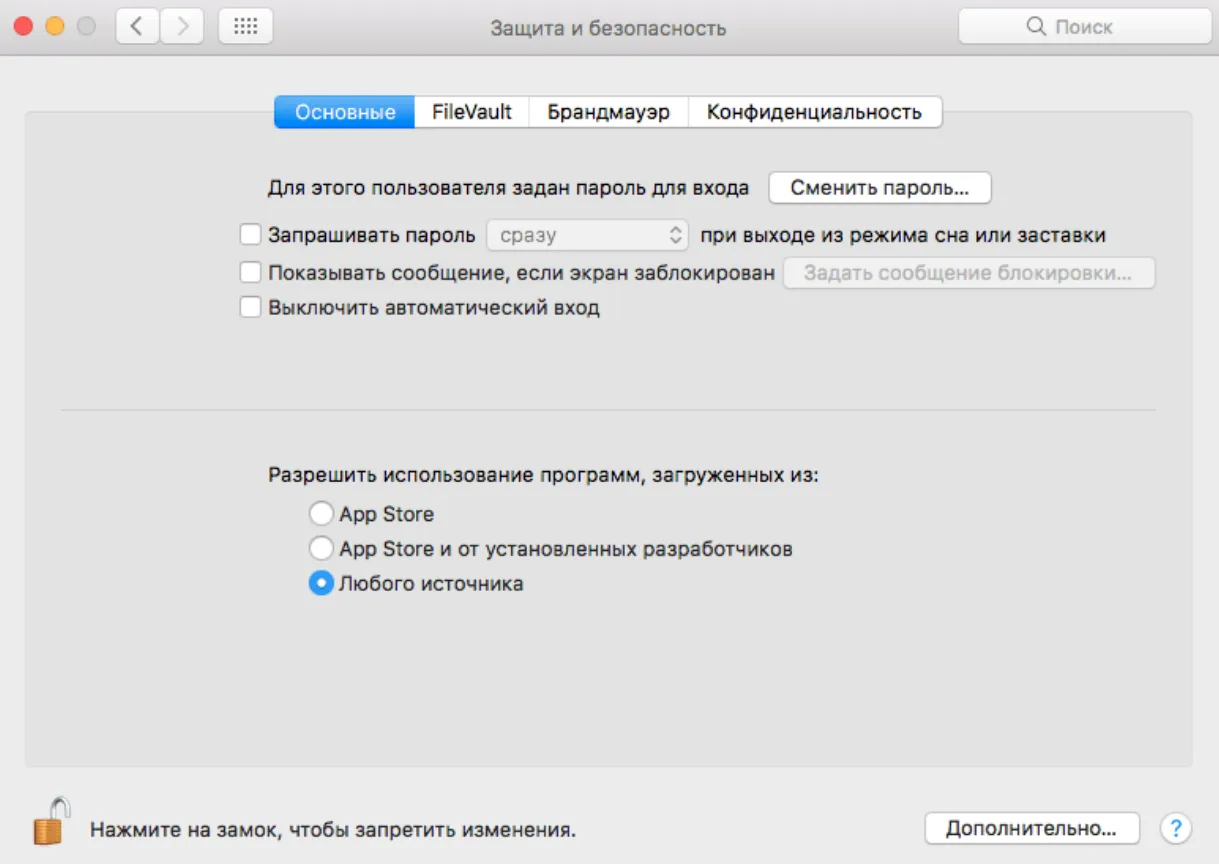This screenshot has width=1219, height=864.
Task: Open the Дополнительно settings button
Action: point(1031,828)
